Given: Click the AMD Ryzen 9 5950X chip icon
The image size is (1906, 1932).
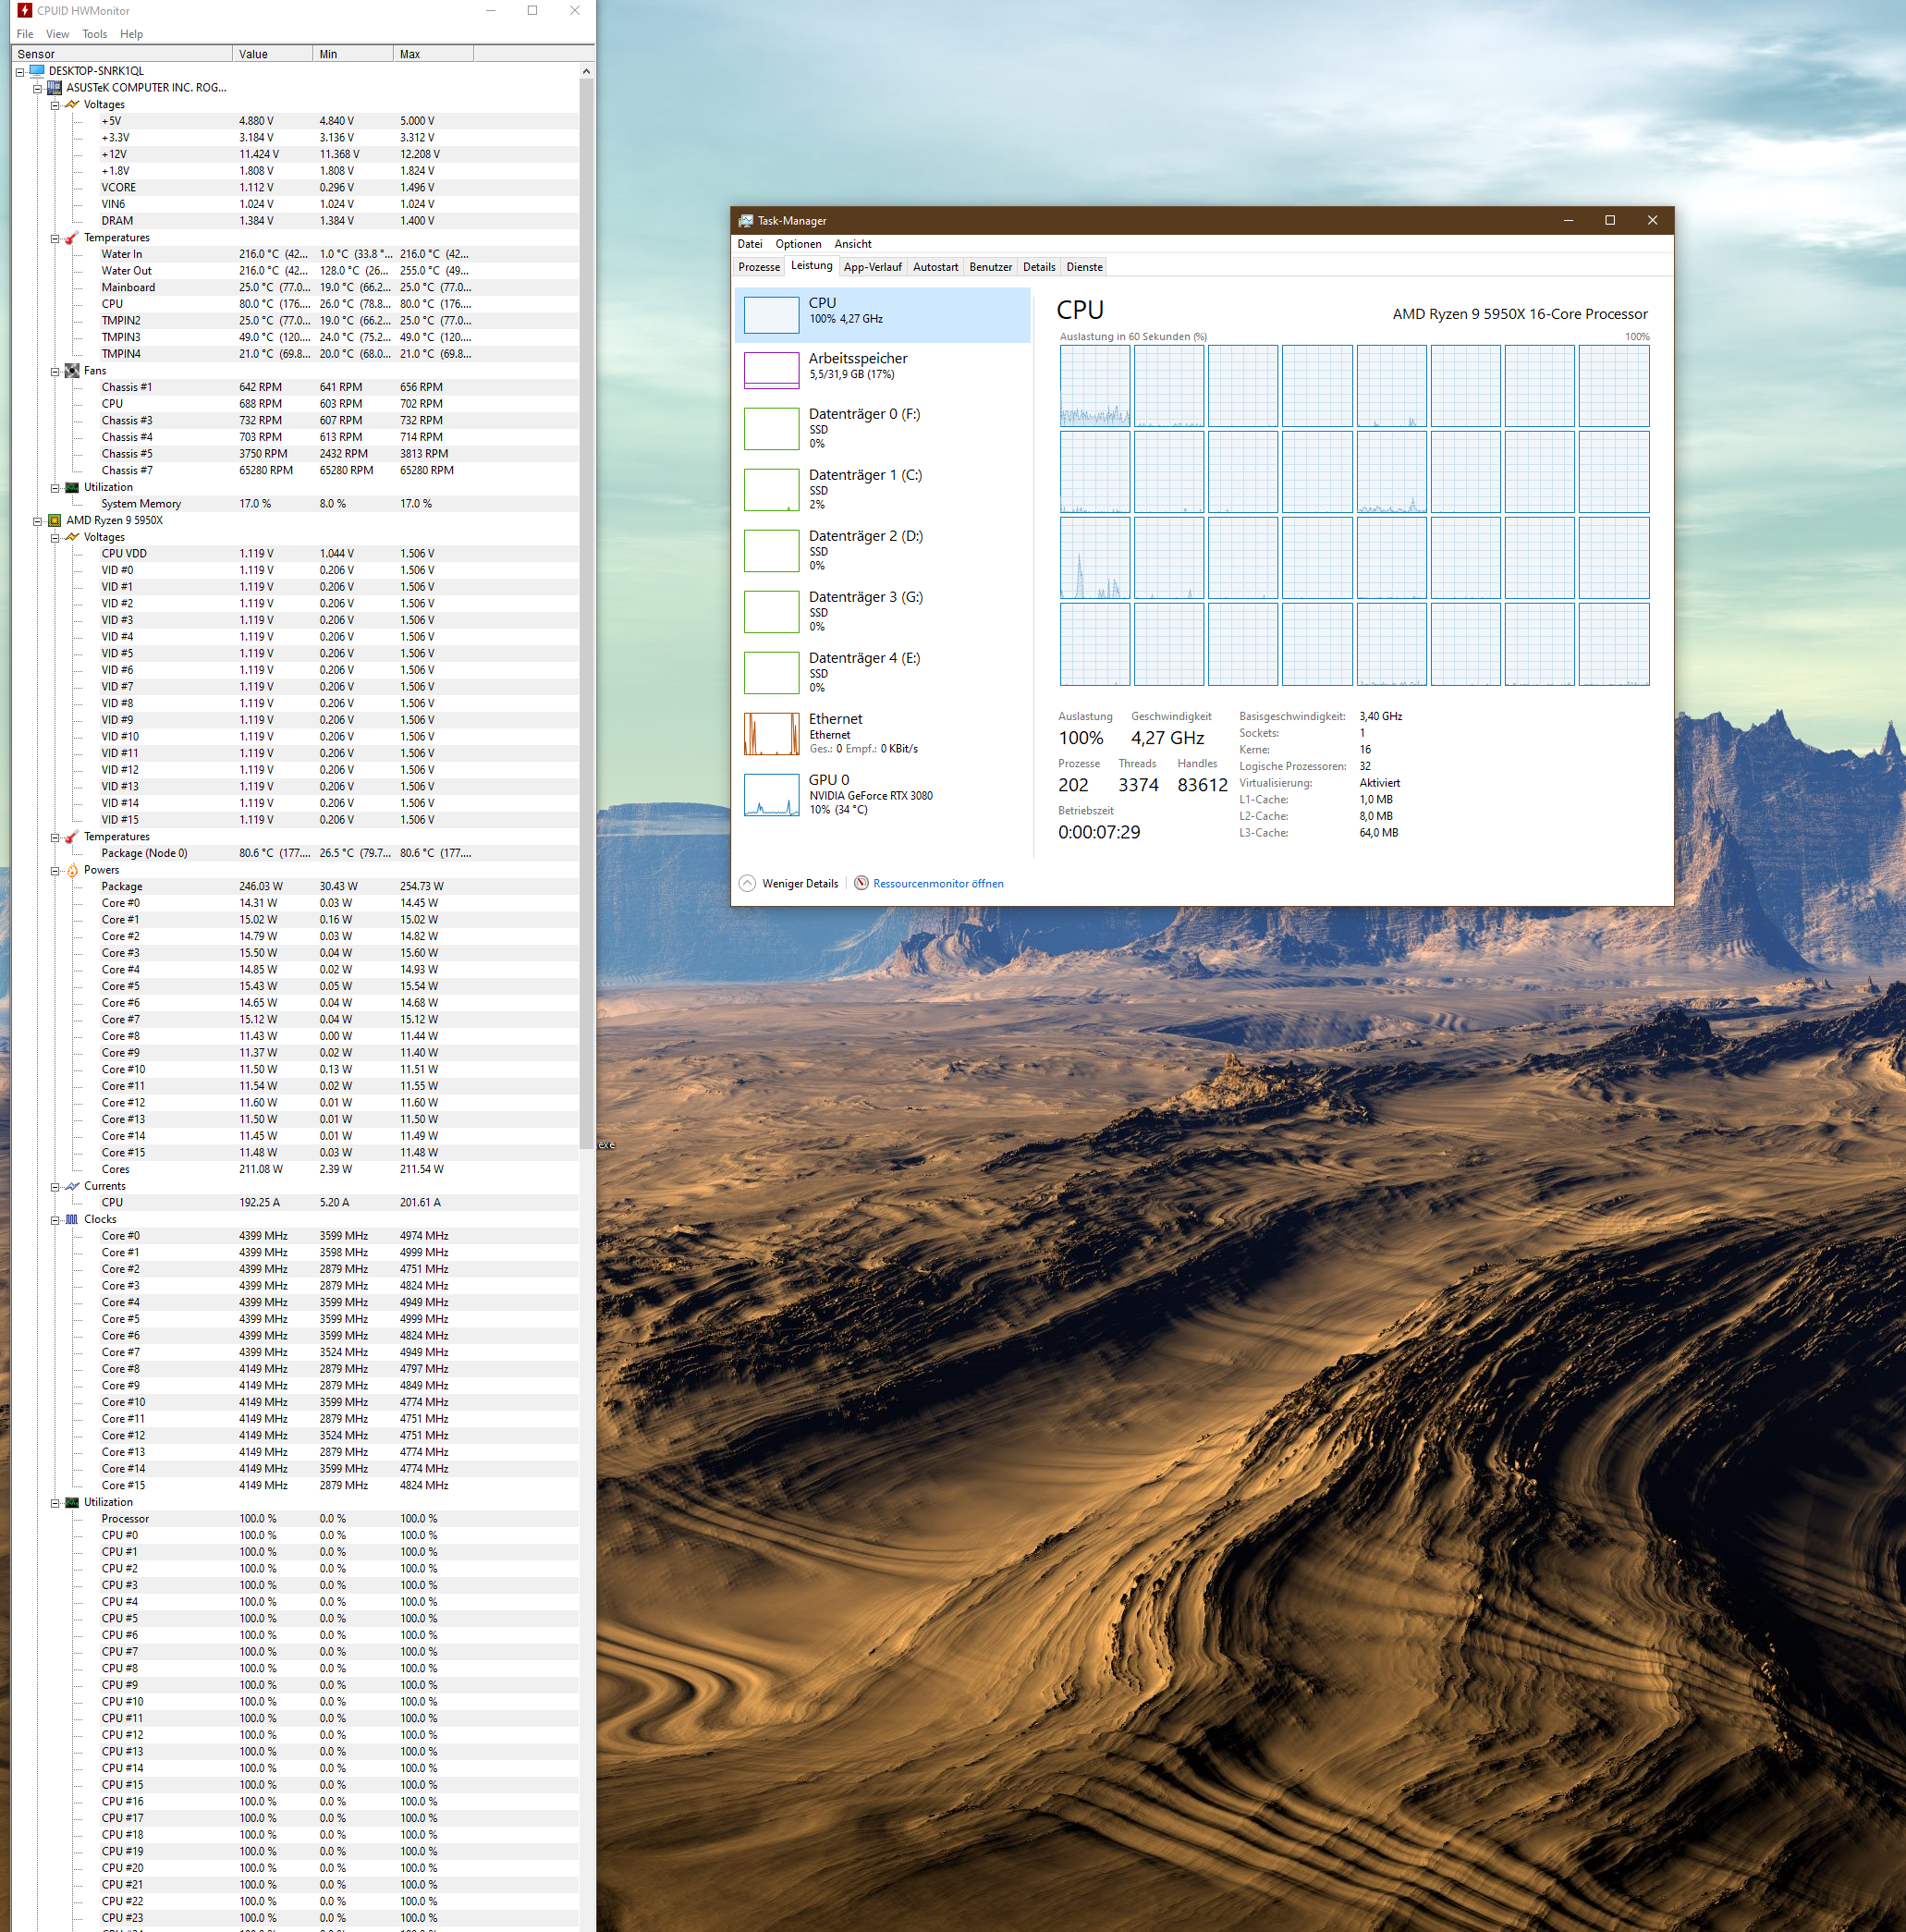Looking at the screenshot, I should pyautogui.click(x=55, y=520).
